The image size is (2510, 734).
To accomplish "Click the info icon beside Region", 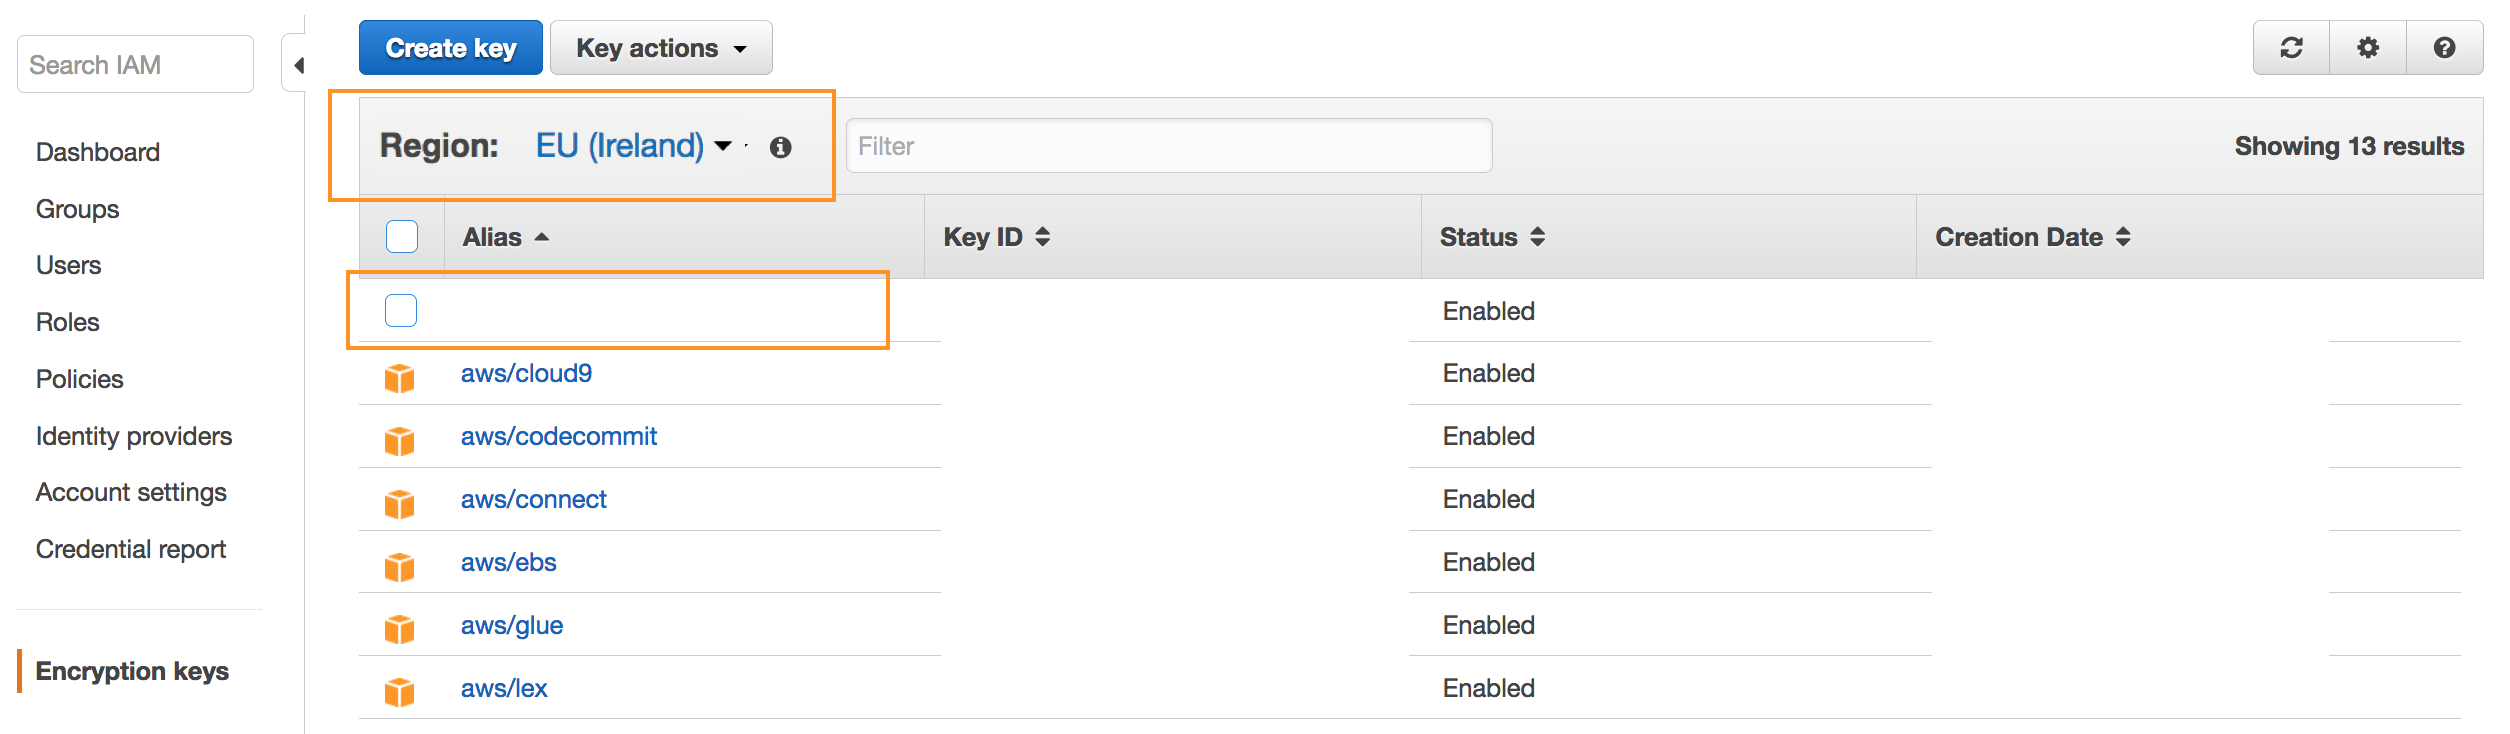I will (x=781, y=147).
